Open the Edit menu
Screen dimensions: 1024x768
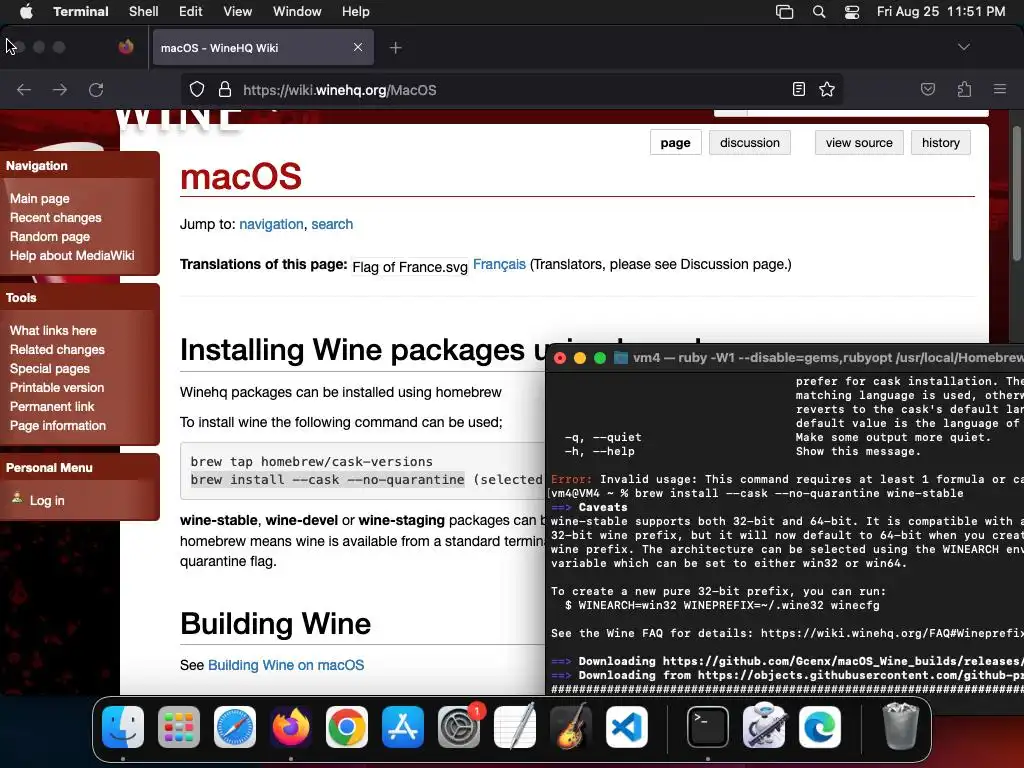(x=191, y=12)
